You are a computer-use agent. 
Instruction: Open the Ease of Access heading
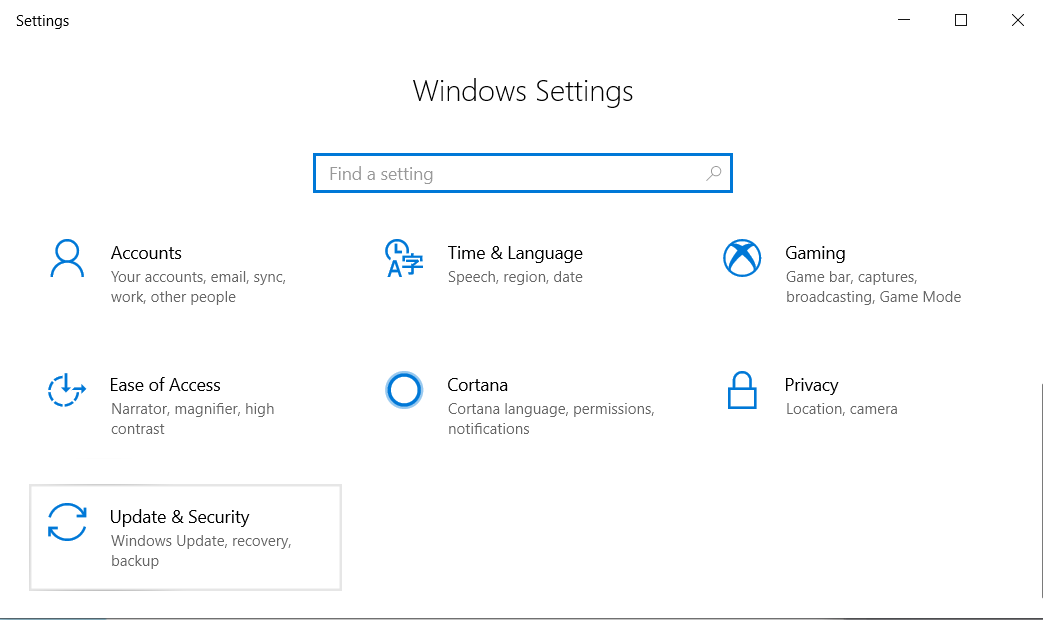[165, 385]
